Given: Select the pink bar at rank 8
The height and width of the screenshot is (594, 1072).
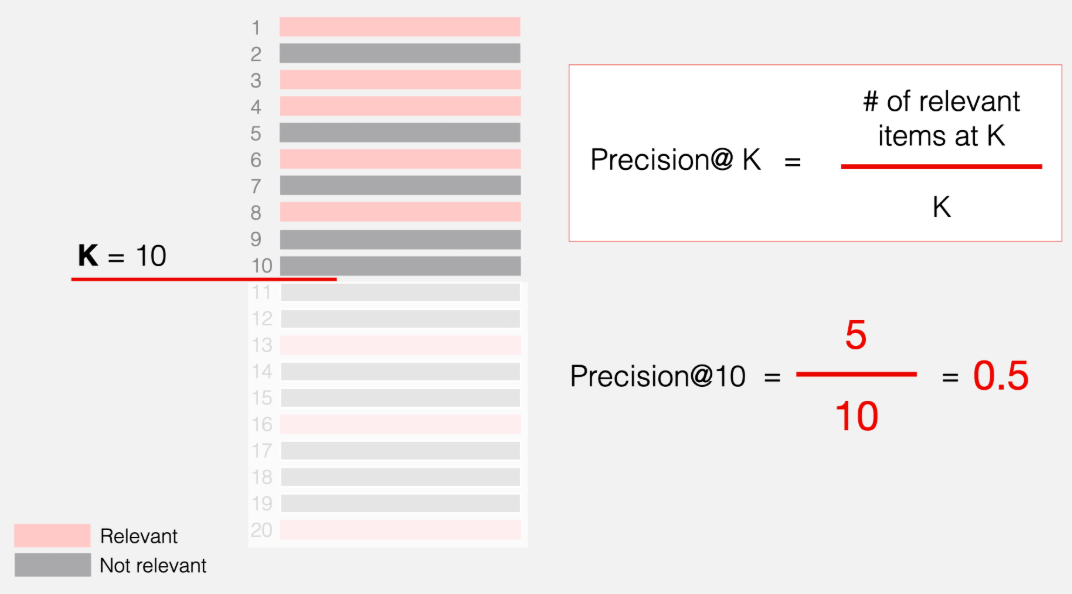Looking at the screenshot, I should pyautogui.click(x=400, y=212).
